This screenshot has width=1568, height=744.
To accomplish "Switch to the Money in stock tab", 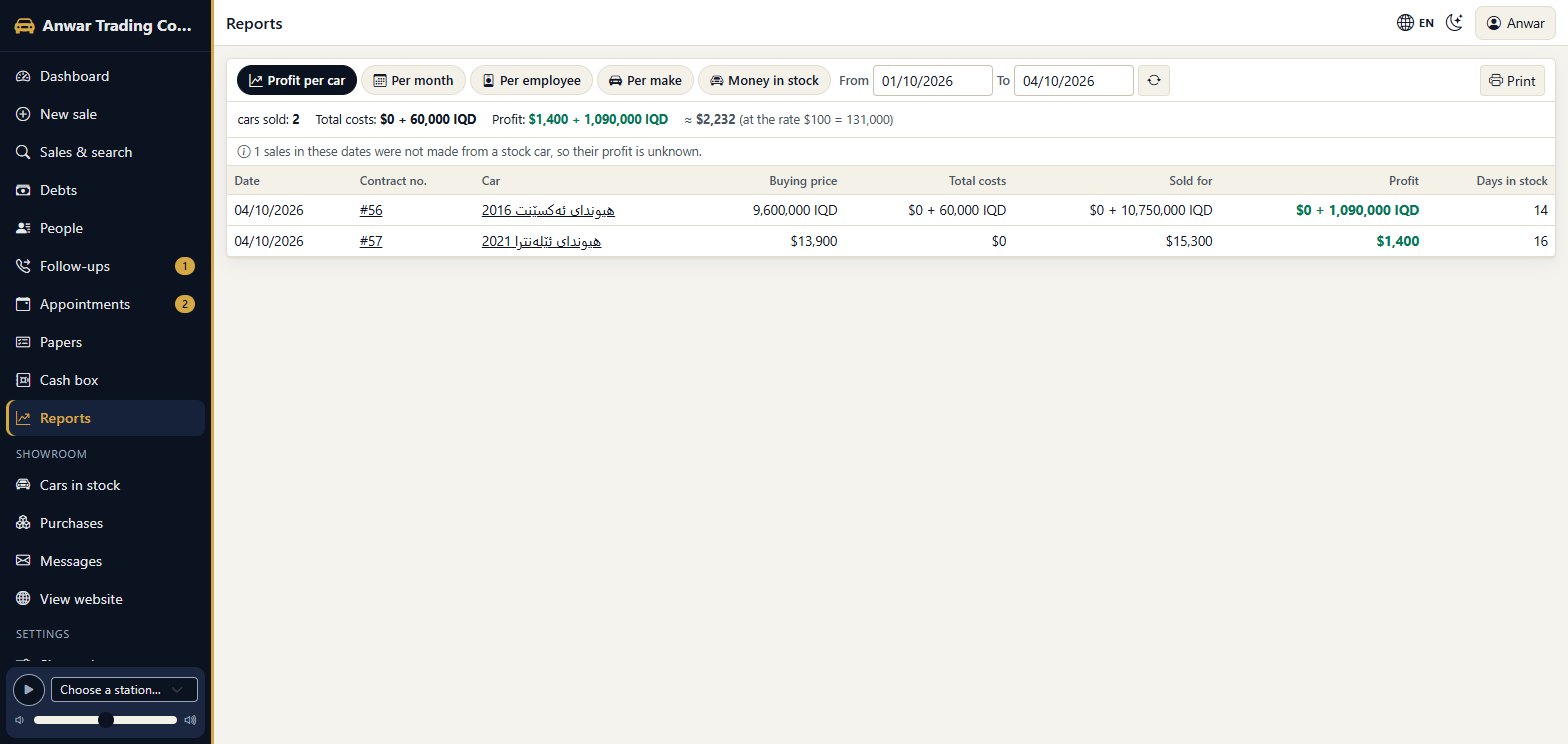I will pyautogui.click(x=764, y=80).
